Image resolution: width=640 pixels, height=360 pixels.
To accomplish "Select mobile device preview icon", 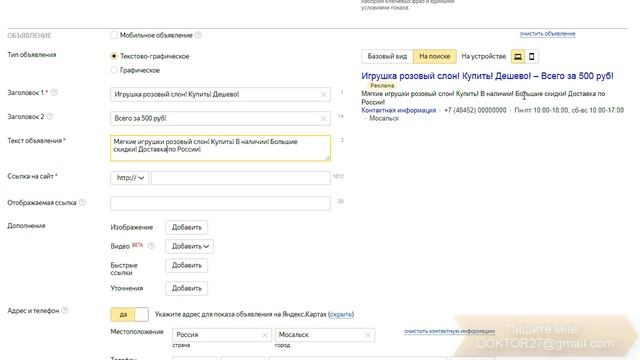I will coord(531,56).
